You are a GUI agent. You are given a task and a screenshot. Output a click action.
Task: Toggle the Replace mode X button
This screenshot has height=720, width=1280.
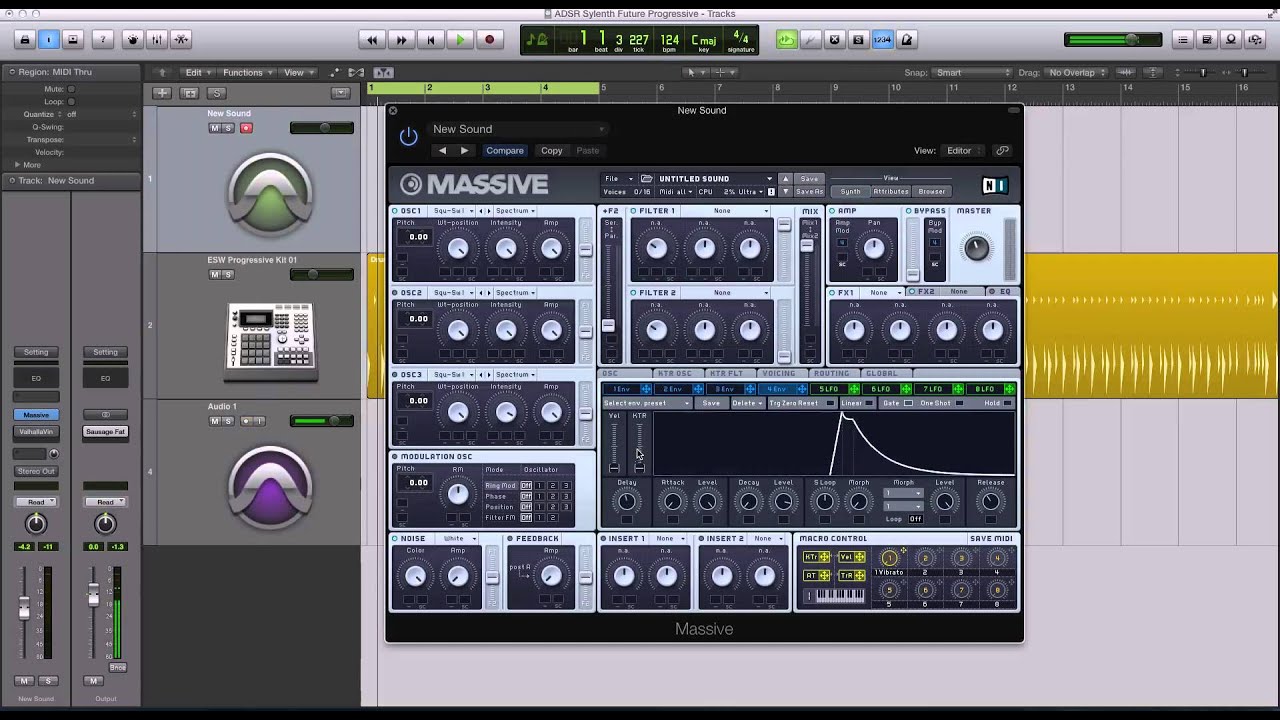tap(835, 40)
